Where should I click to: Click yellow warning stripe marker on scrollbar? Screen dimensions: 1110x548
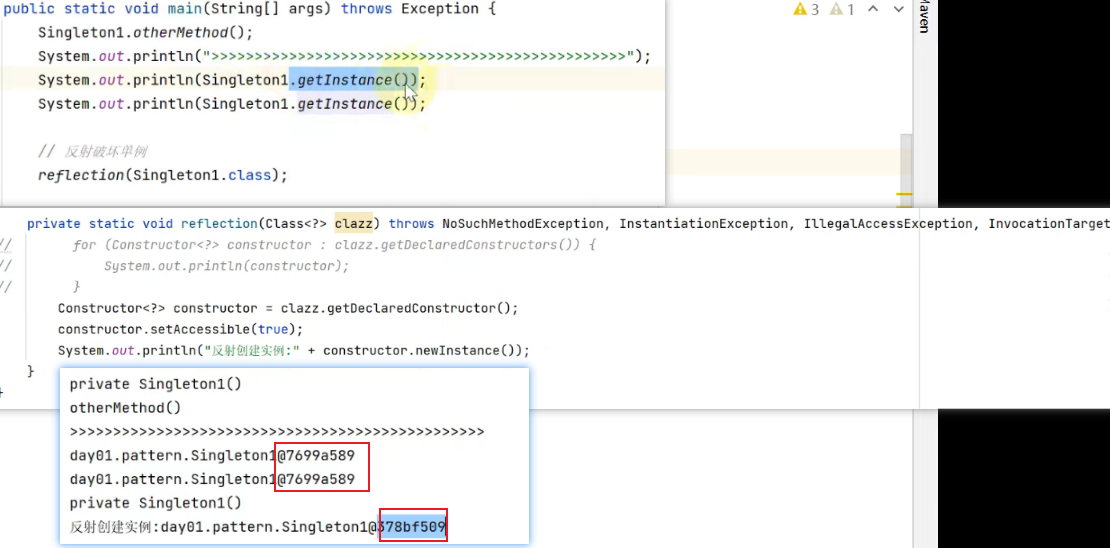905,193
